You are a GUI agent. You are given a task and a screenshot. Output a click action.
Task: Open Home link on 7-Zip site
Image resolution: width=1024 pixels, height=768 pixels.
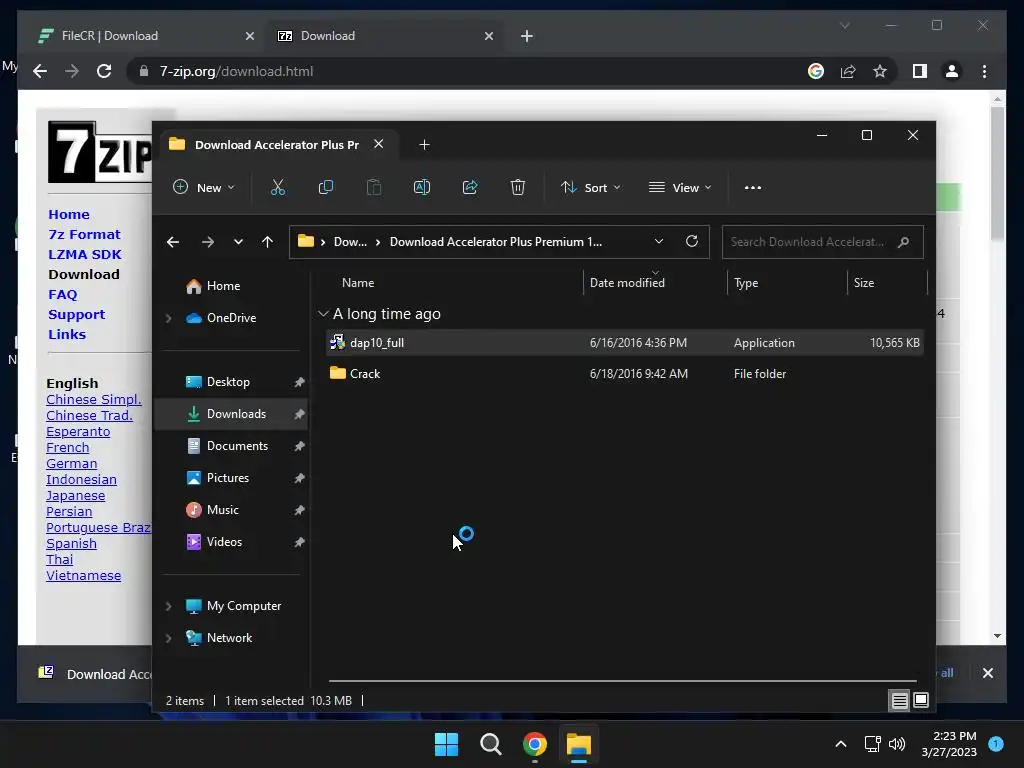[69, 214]
